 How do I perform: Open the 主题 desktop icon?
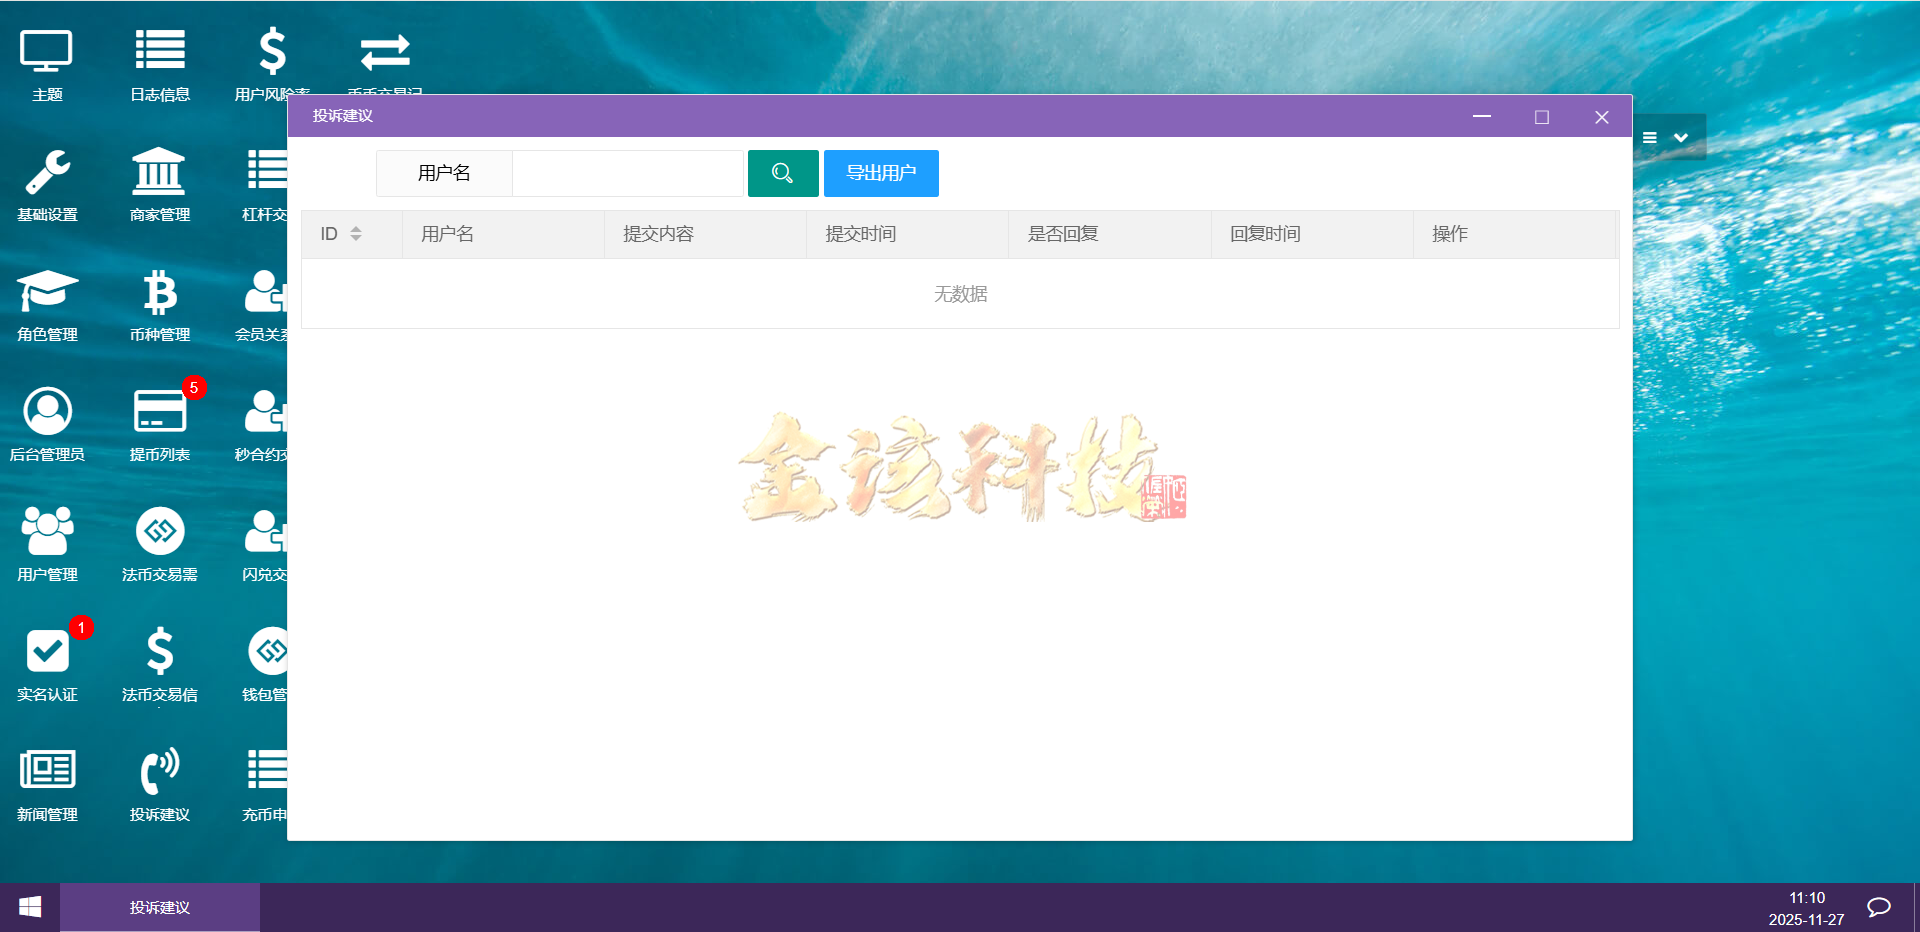tap(46, 60)
